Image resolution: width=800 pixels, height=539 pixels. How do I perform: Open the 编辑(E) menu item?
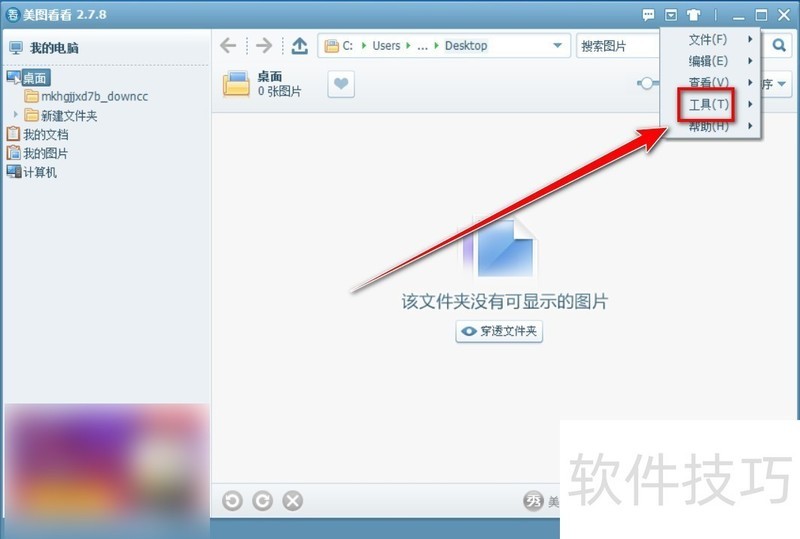pos(710,61)
